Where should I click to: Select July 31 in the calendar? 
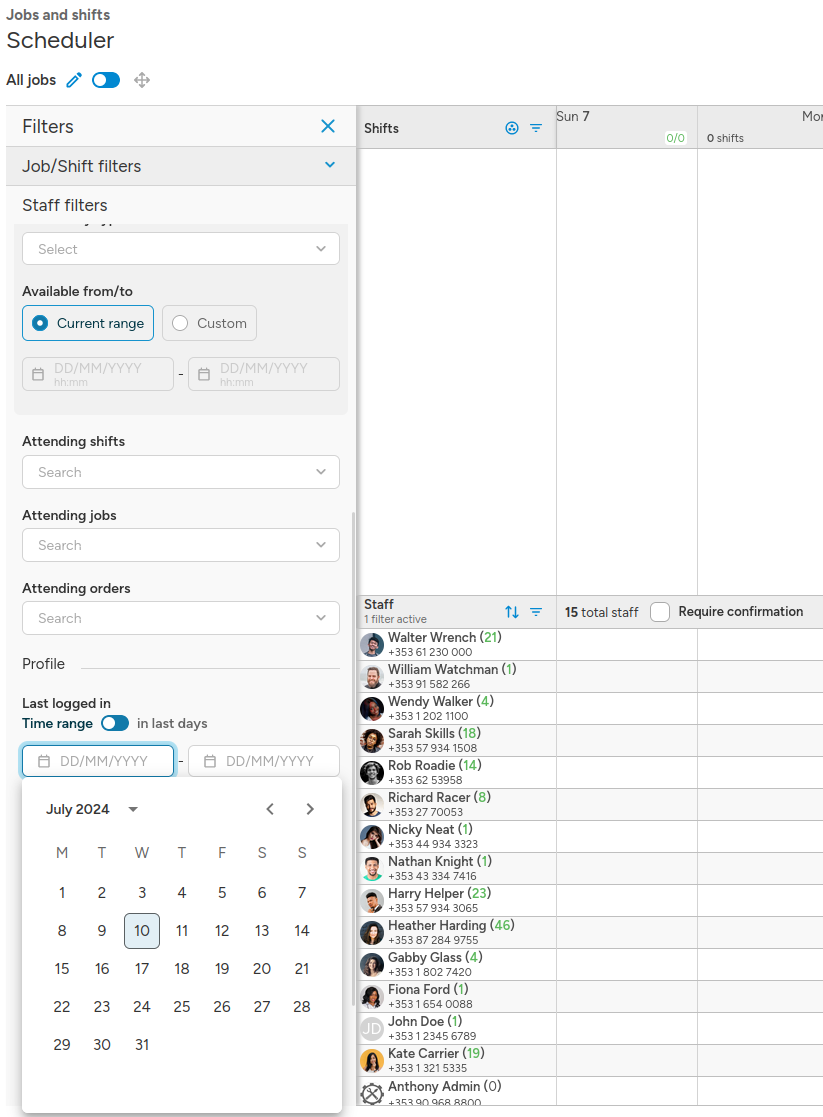pos(142,1044)
